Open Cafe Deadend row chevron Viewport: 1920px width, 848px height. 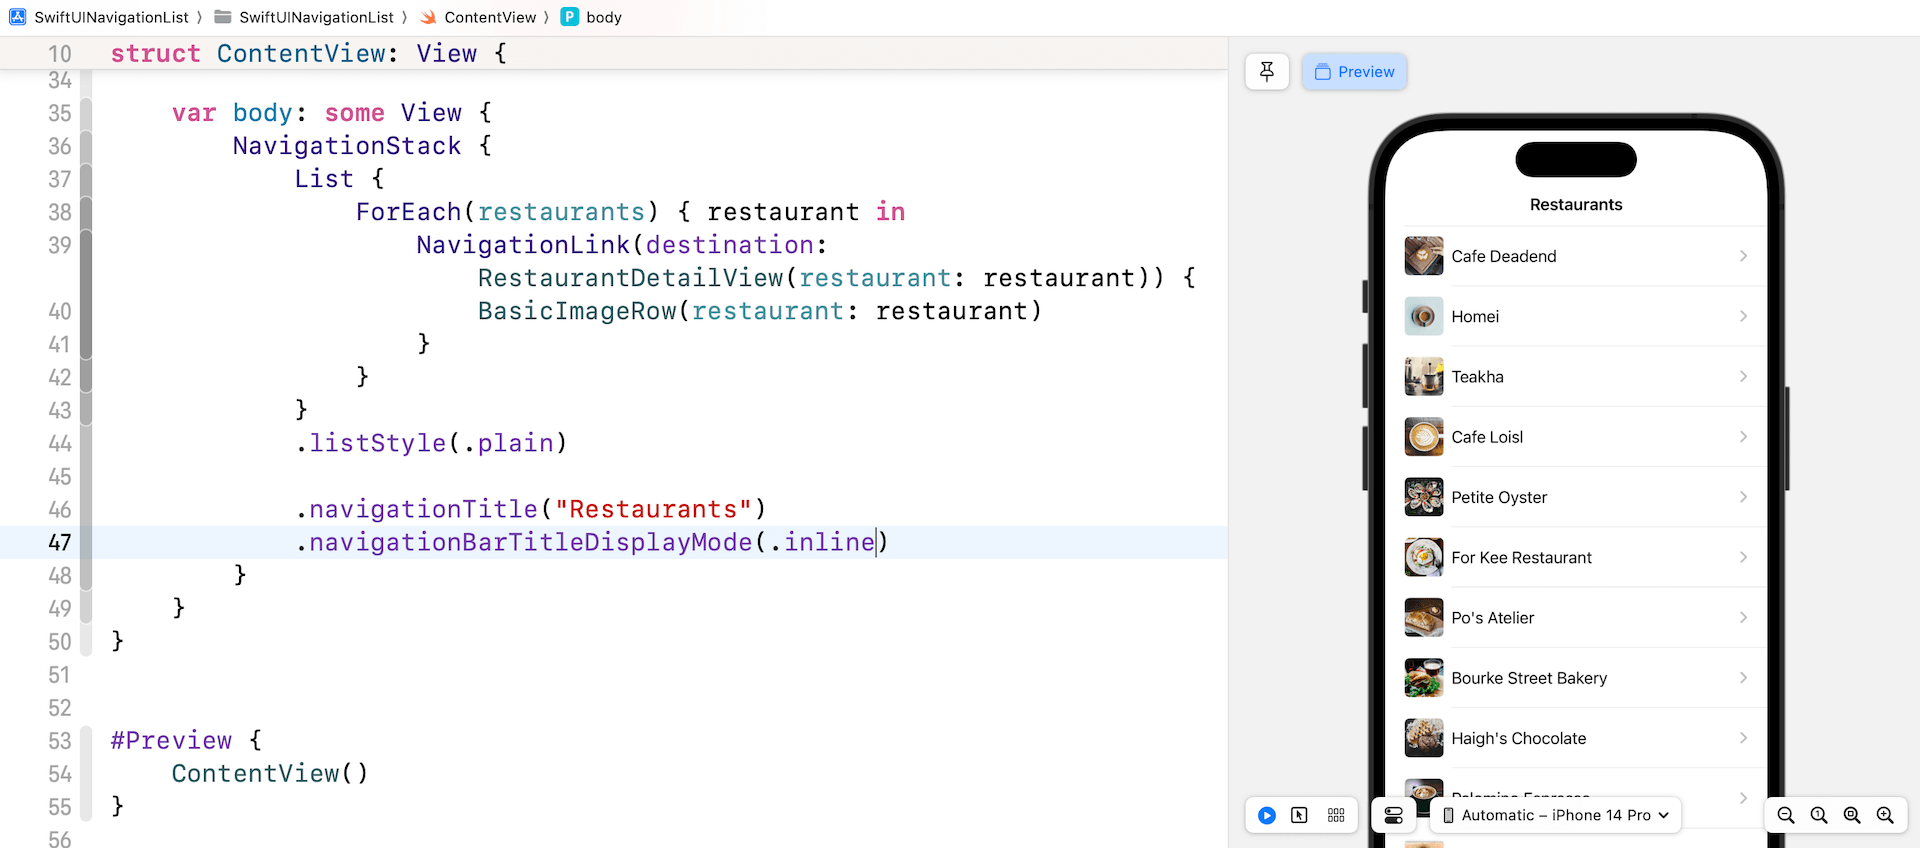click(1743, 256)
